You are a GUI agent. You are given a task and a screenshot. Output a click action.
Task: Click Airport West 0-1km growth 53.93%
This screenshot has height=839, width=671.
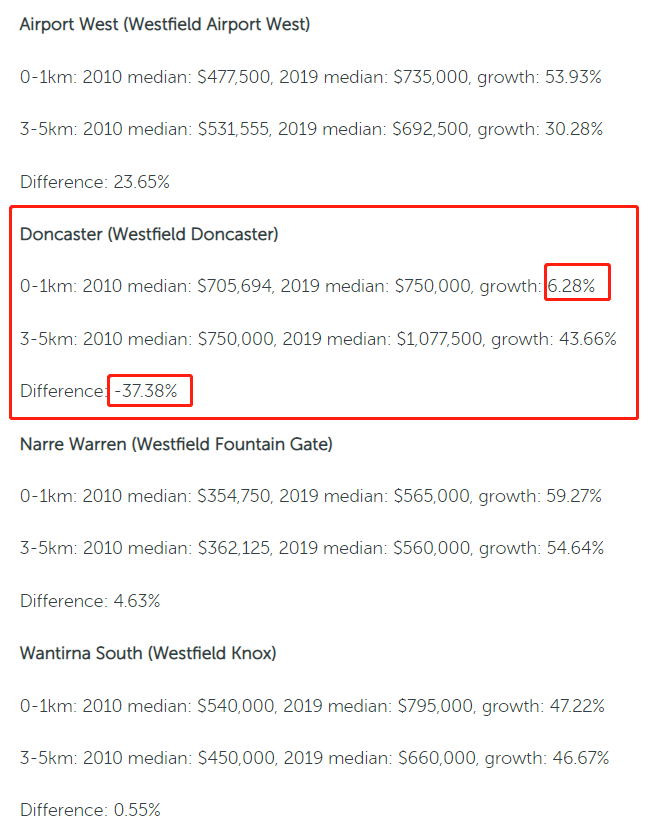[x=573, y=77]
